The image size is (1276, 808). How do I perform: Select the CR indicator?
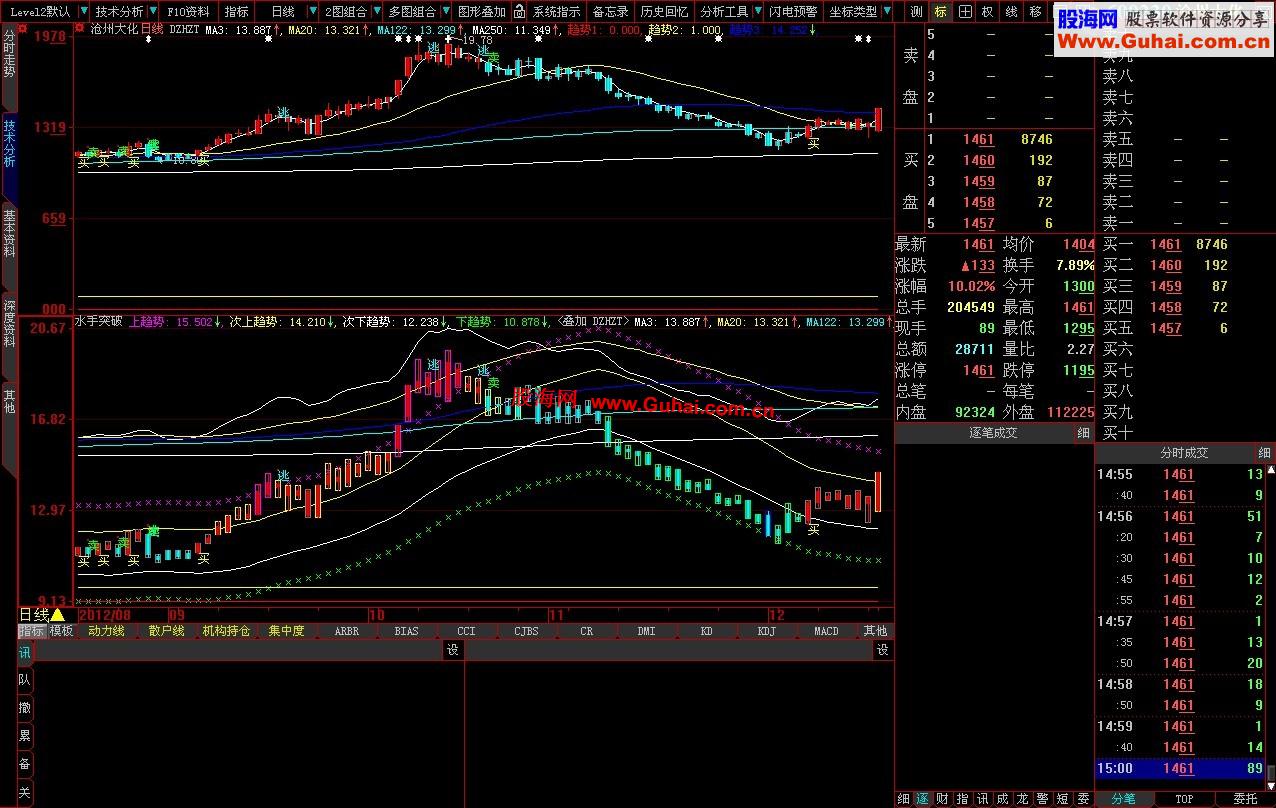(x=586, y=631)
